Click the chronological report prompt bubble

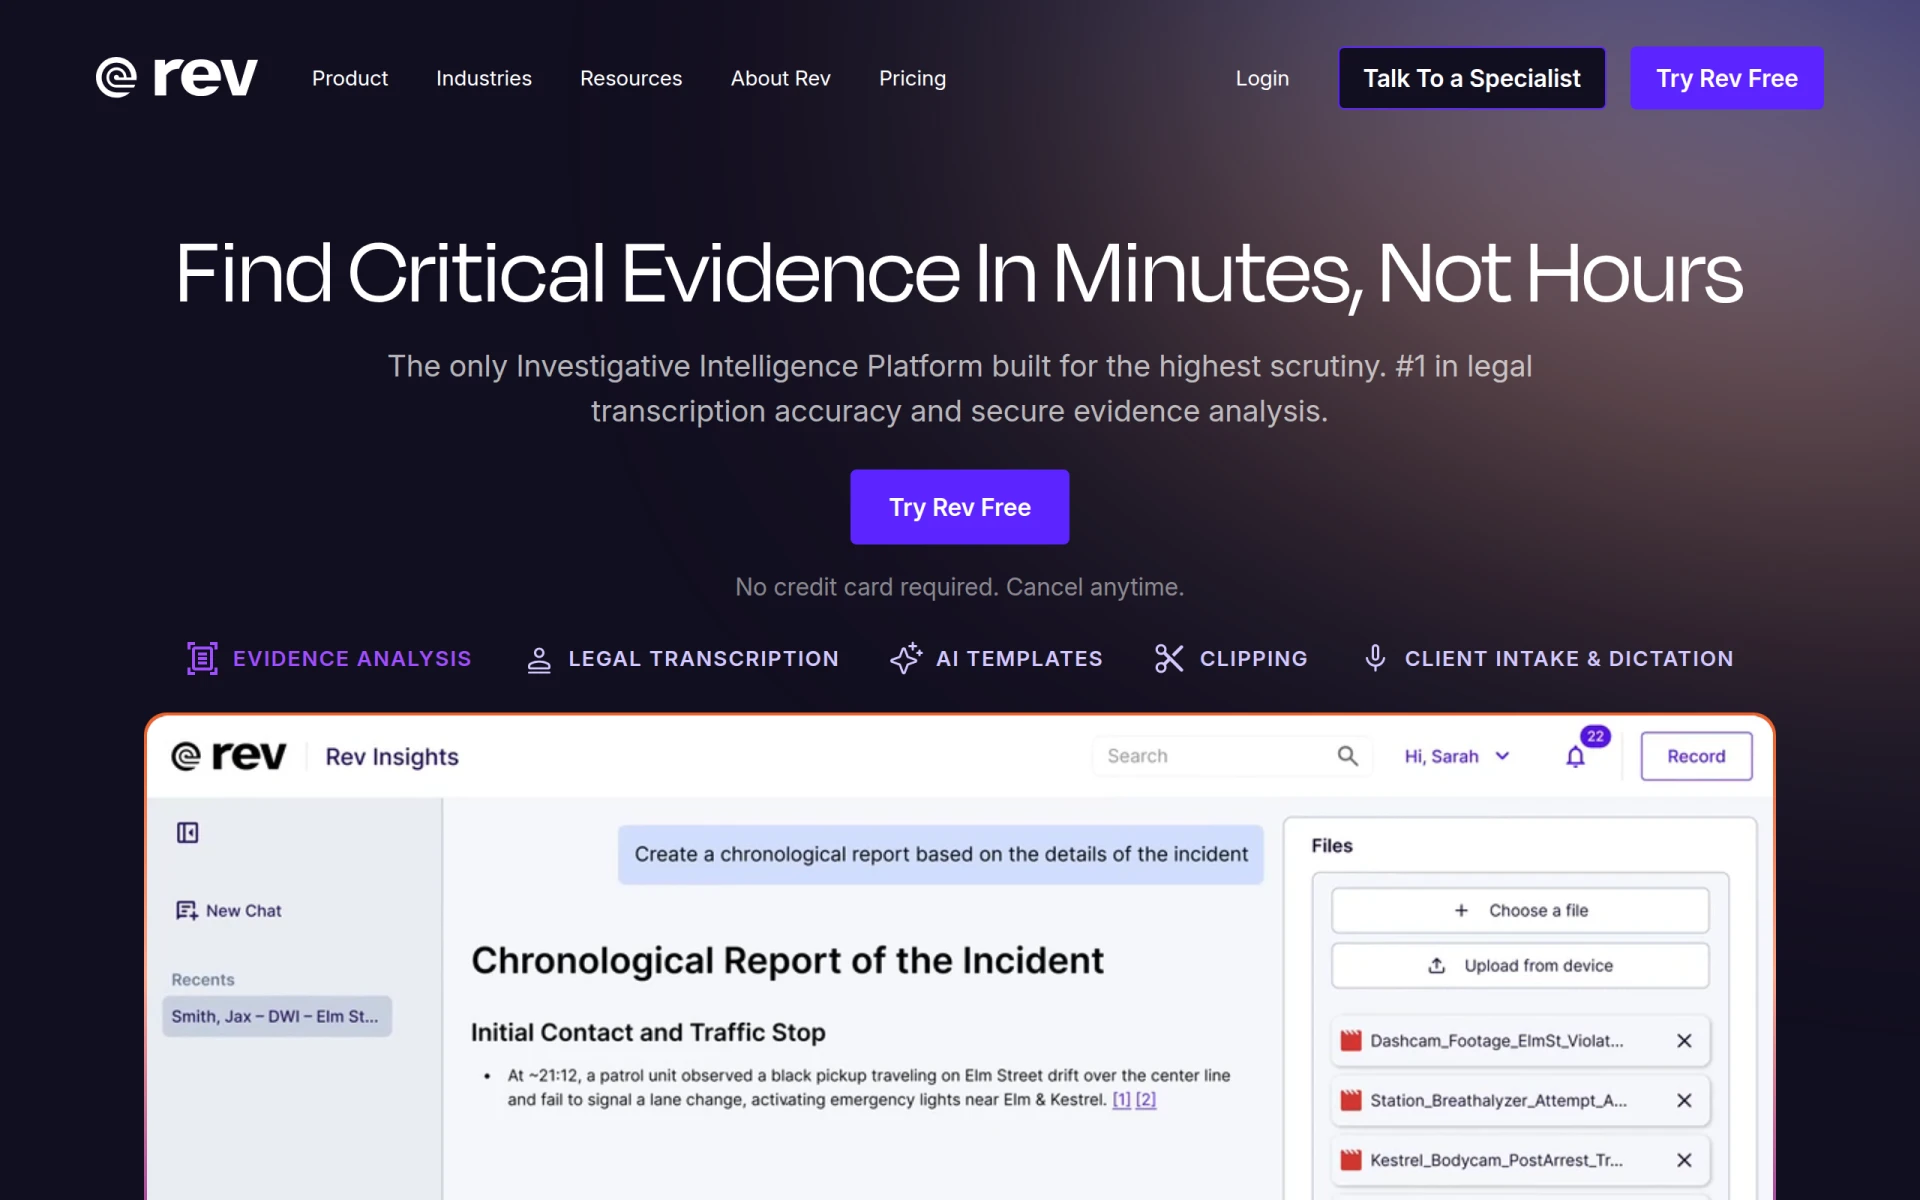[940, 854]
